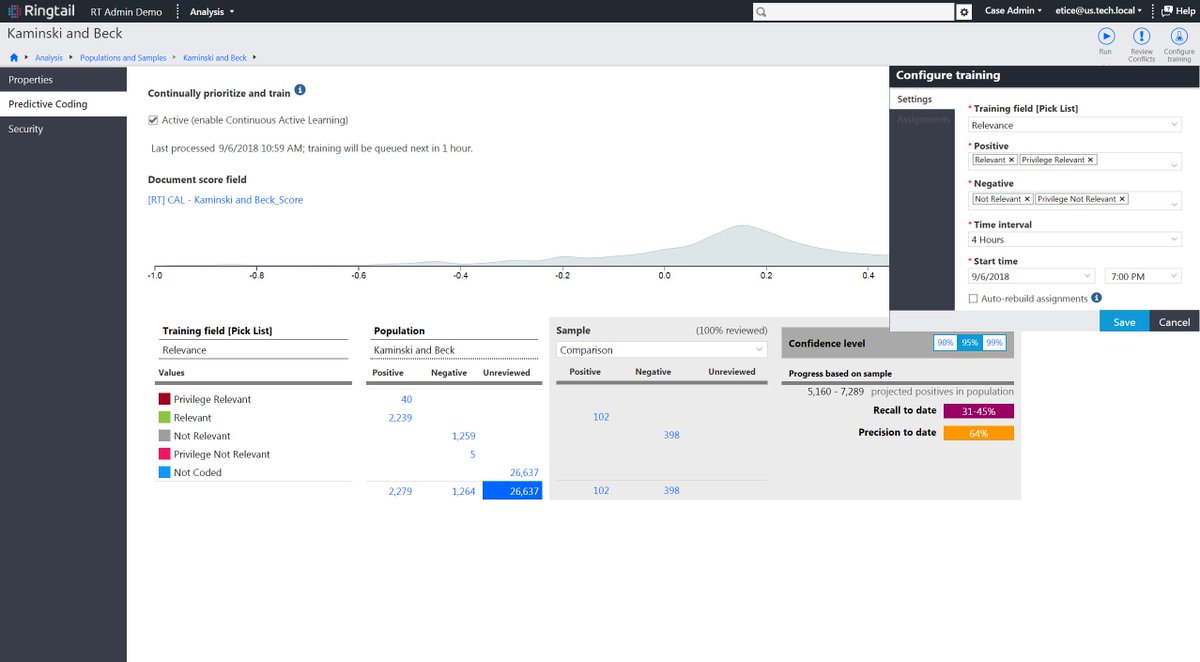Save the training configuration
Screen dimensions: 1200x662
coord(1124,322)
